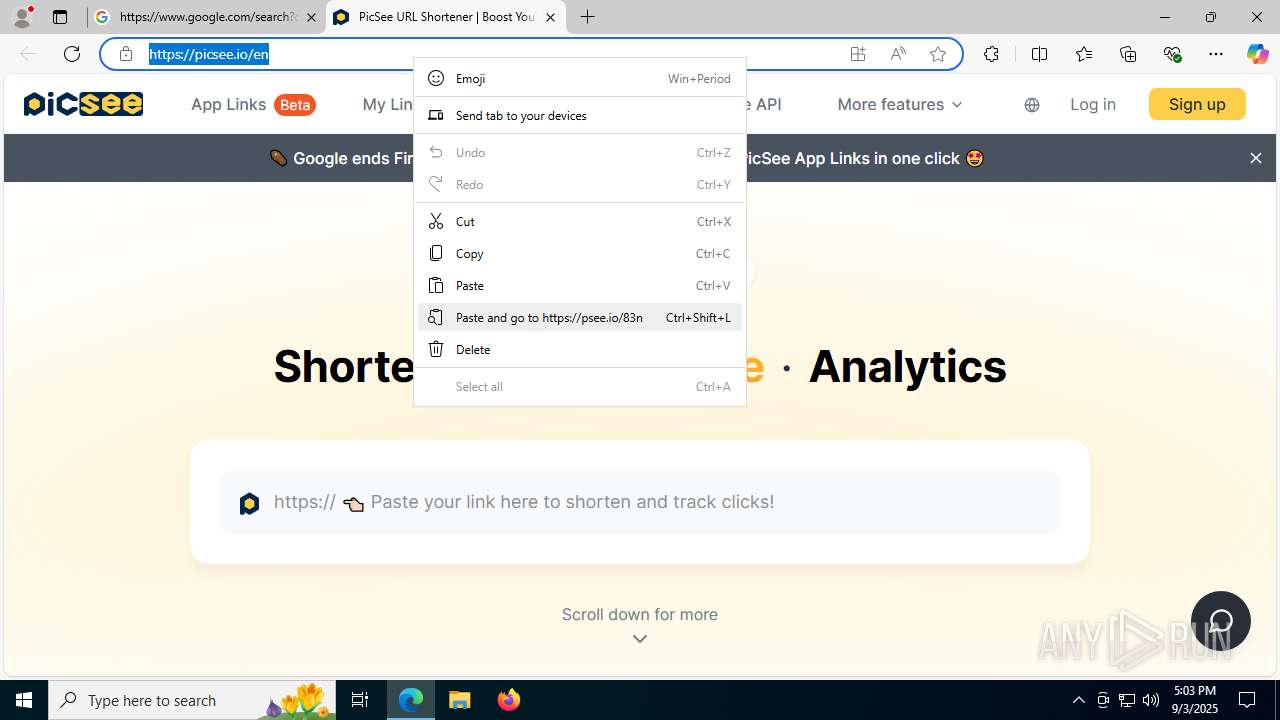Open the chat support bubble
Screen dimensions: 1280x720
pyautogui.click(x=1221, y=621)
